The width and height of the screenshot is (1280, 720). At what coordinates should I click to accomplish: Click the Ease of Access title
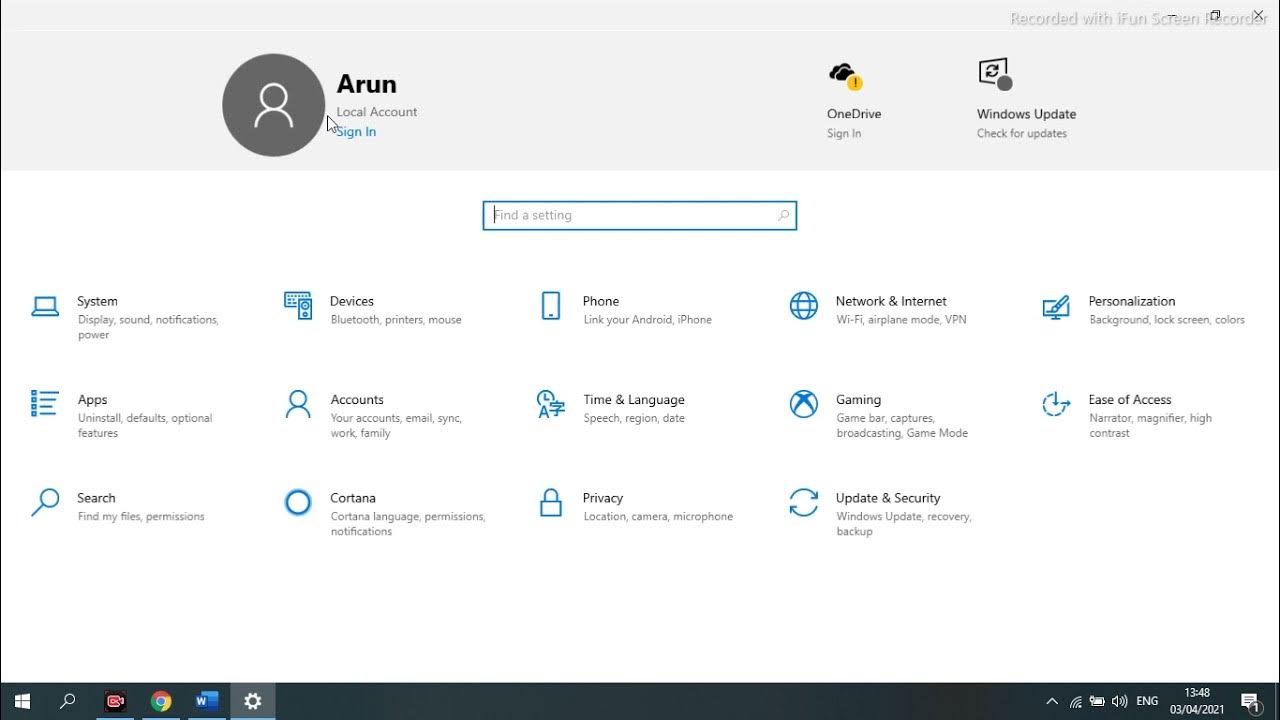(1130, 399)
